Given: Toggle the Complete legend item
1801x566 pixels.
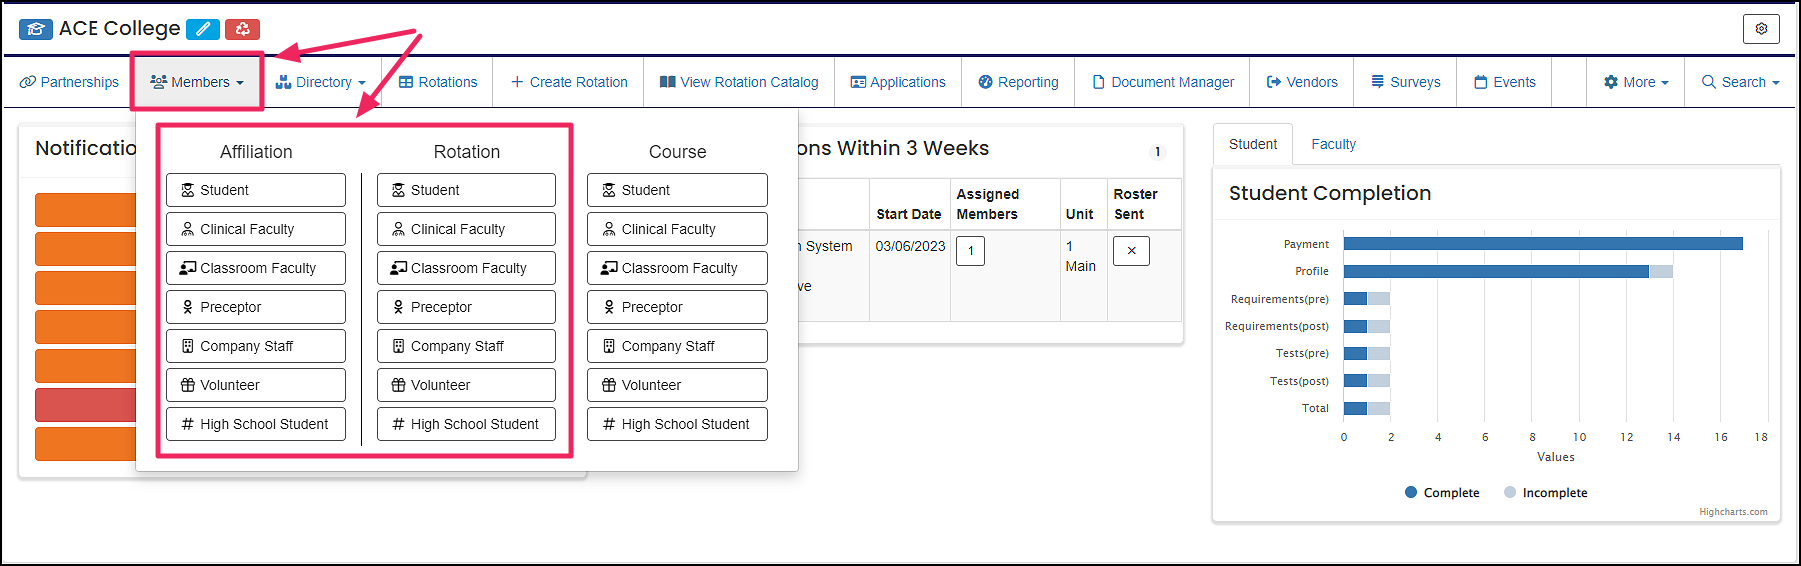Looking at the screenshot, I should pyautogui.click(x=1442, y=493).
